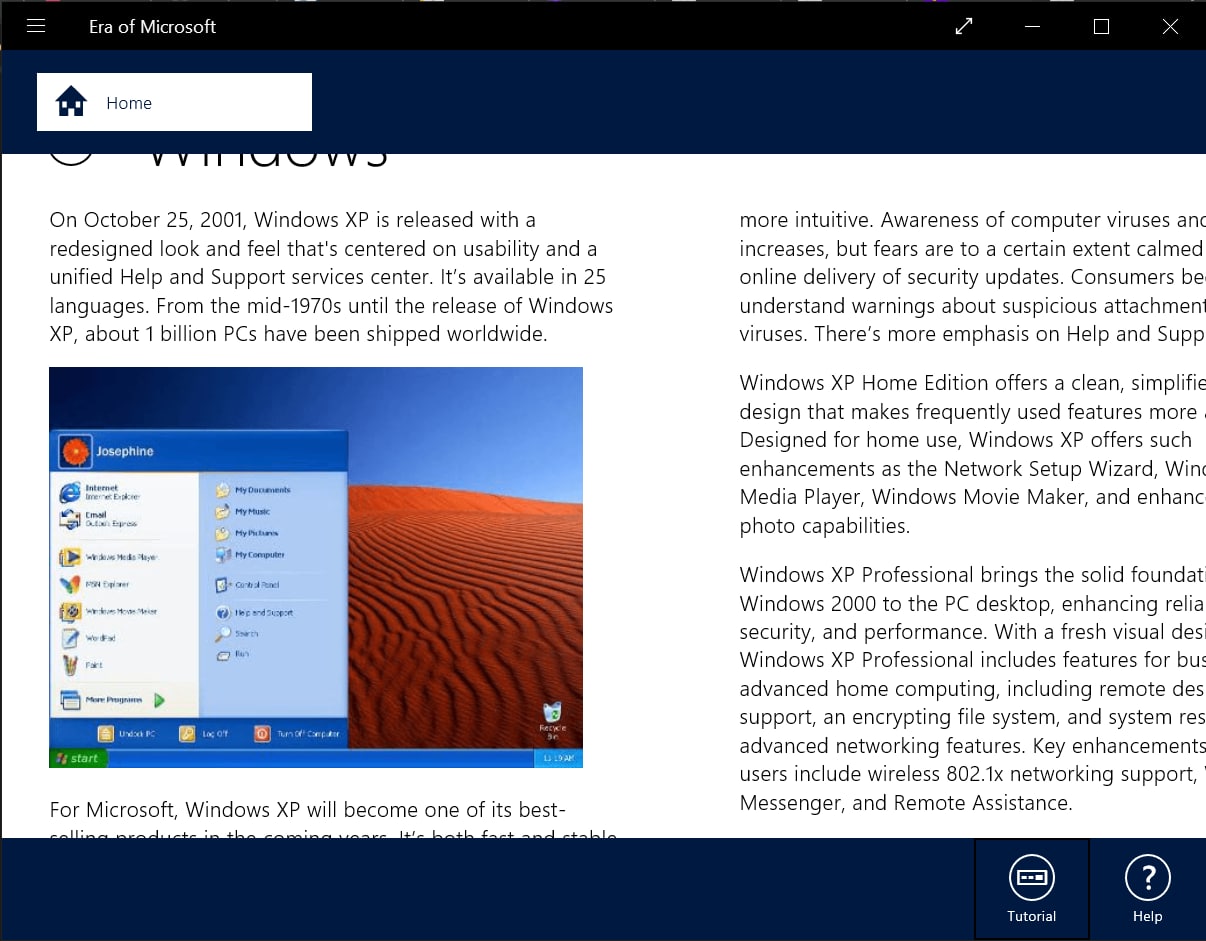The height and width of the screenshot is (941, 1206).
Task: Open Help with question mark icon
Action: click(1148, 889)
